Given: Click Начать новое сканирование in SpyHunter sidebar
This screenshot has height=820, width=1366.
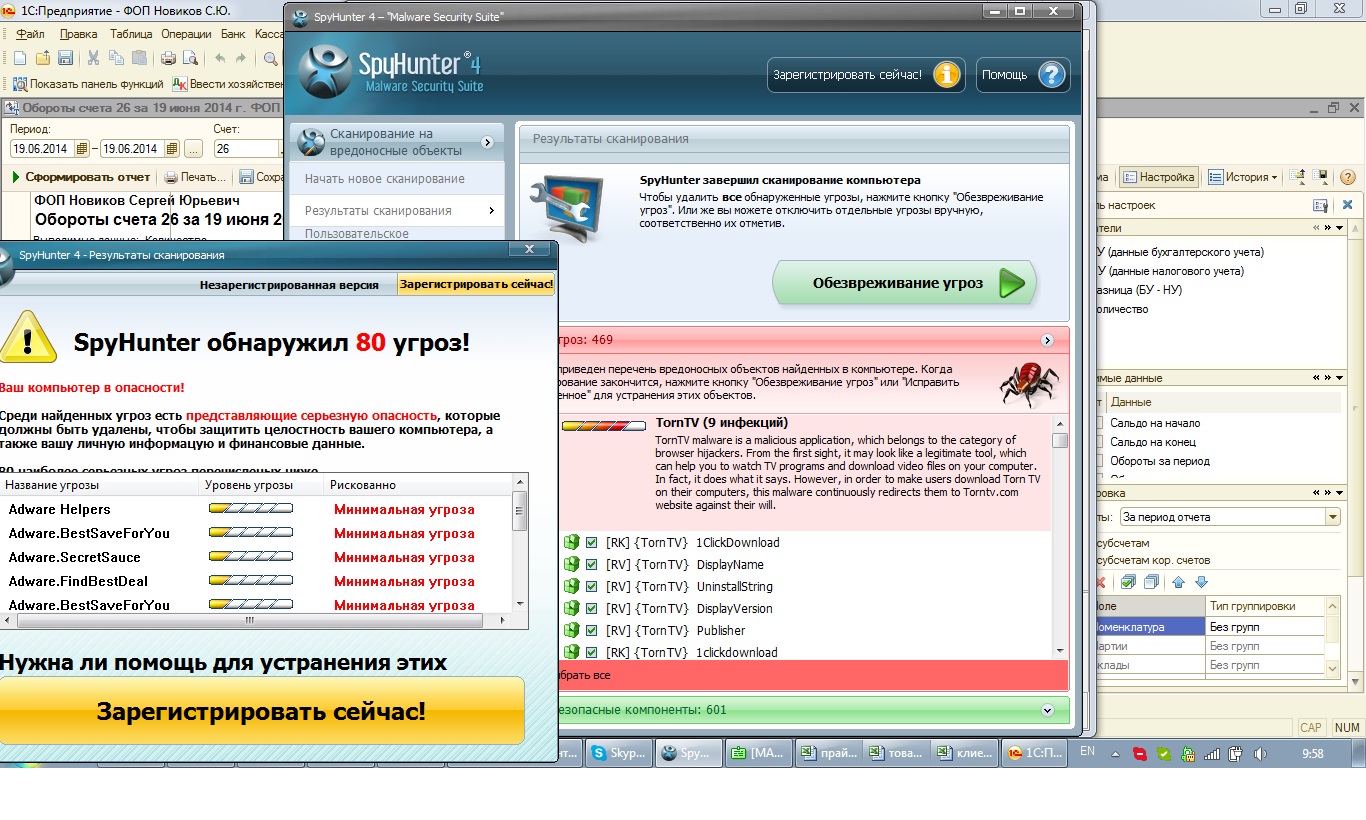Looking at the screenshot, I should 385,178.
